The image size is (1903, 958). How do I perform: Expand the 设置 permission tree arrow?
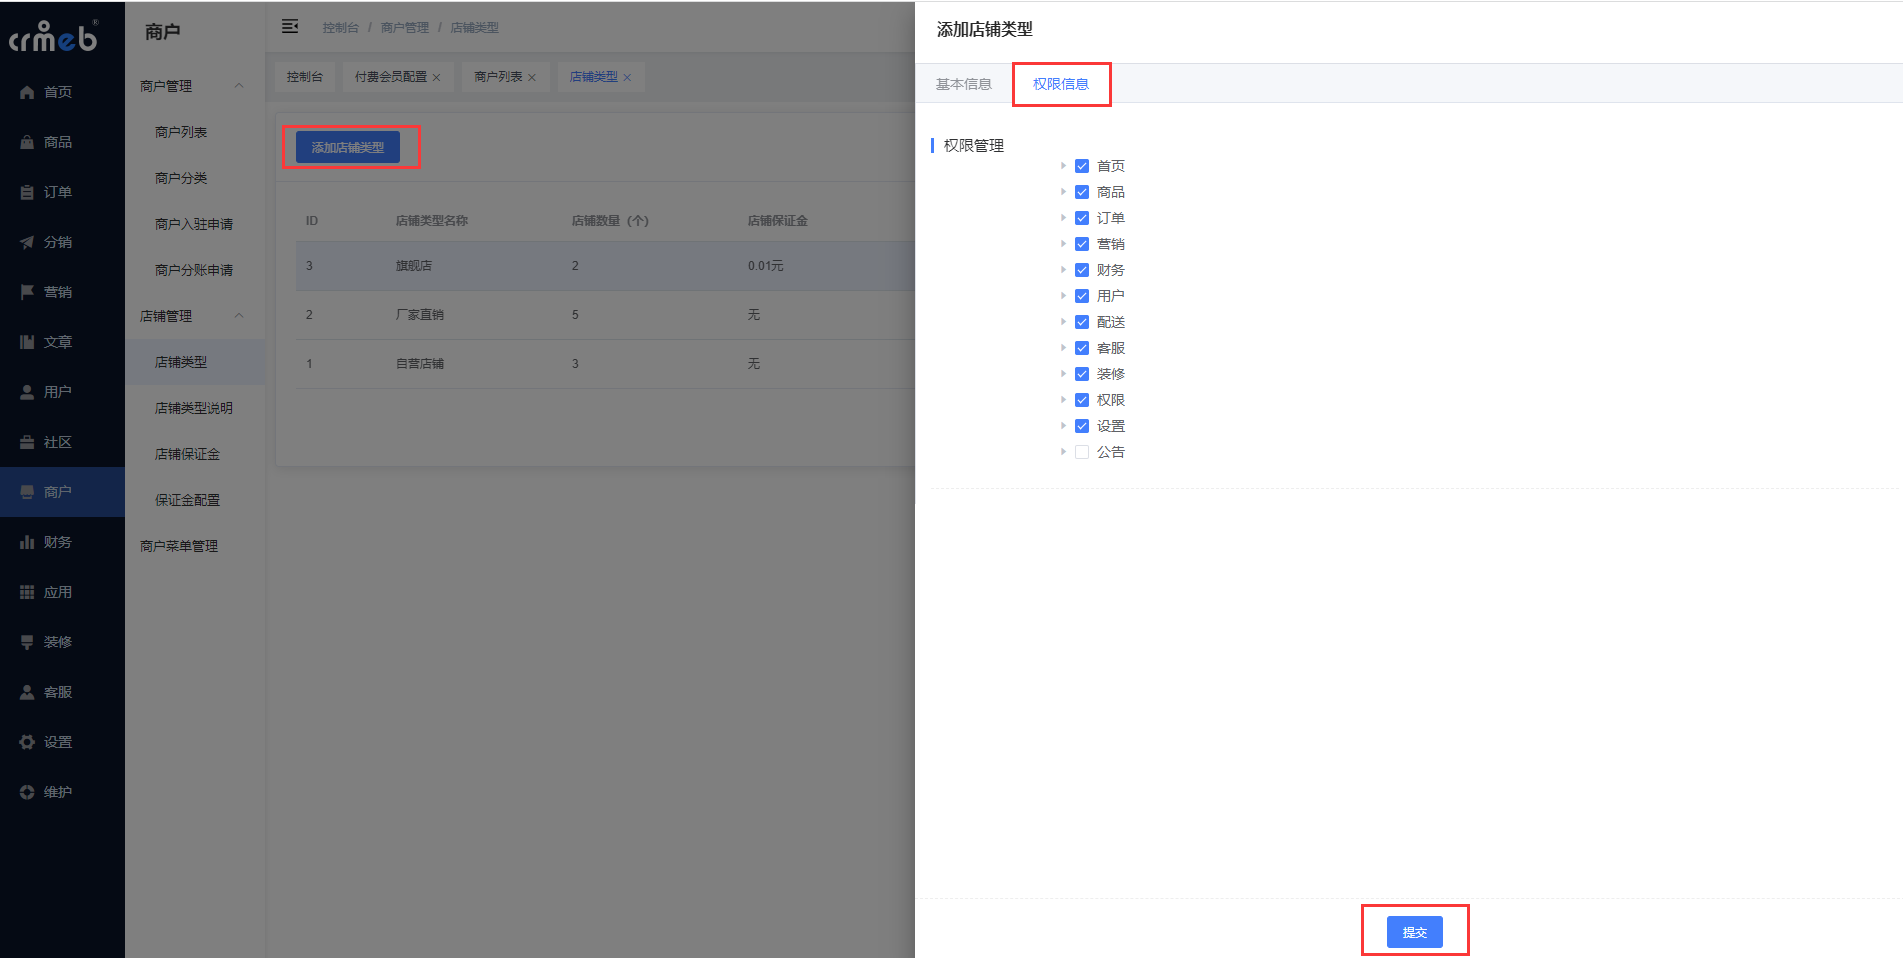click(x=1063, y=426)
